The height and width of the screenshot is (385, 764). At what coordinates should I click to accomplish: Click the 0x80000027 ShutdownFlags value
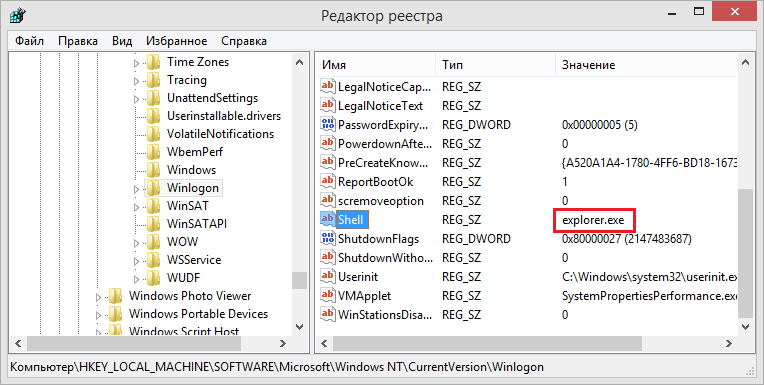click(x=627, y=239)
